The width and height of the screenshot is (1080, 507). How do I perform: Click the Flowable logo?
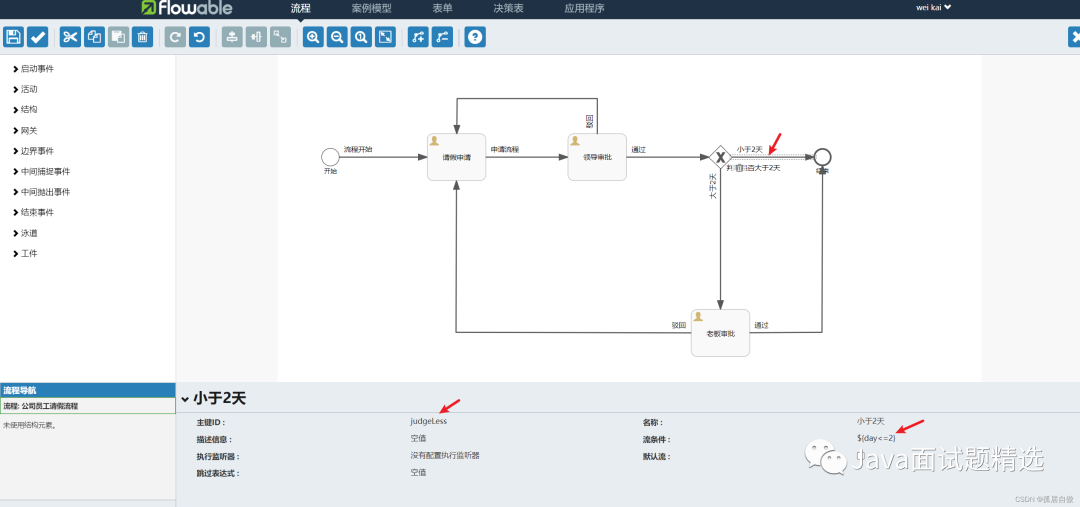(187, 8)
